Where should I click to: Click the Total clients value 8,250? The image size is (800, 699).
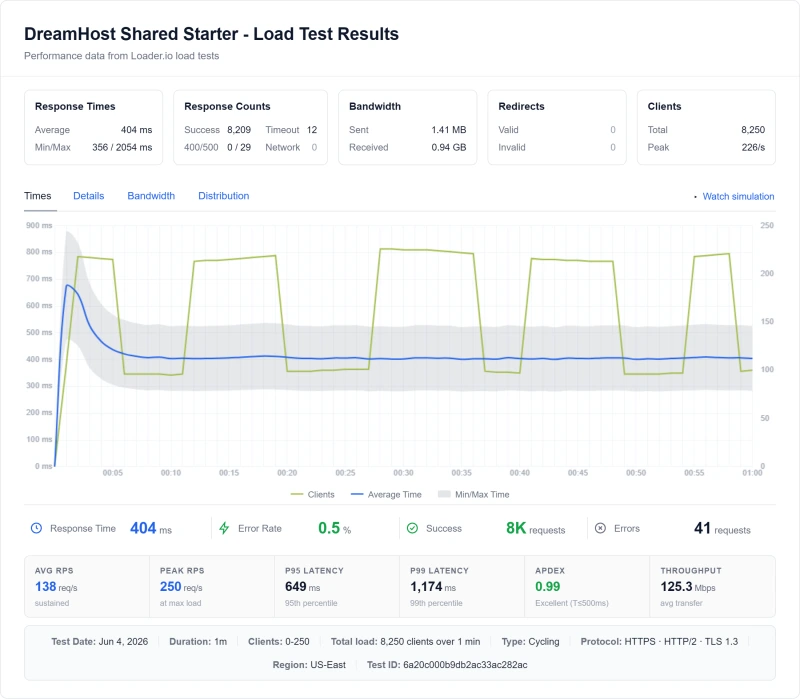[753, 130]
